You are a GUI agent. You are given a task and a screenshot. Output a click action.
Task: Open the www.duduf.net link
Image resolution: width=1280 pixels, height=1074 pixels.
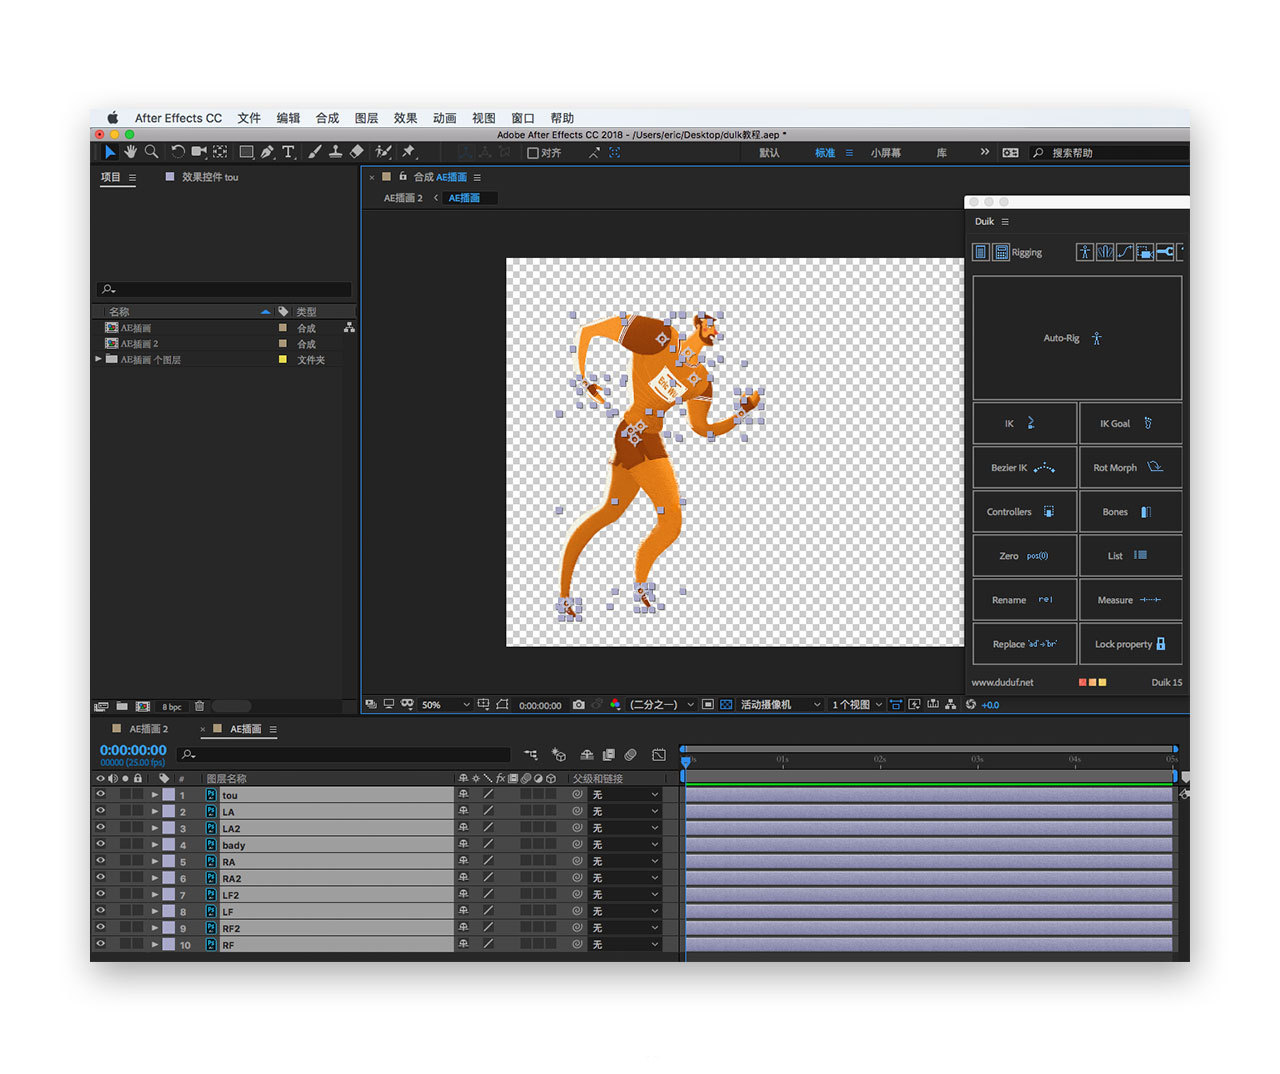1002,682
